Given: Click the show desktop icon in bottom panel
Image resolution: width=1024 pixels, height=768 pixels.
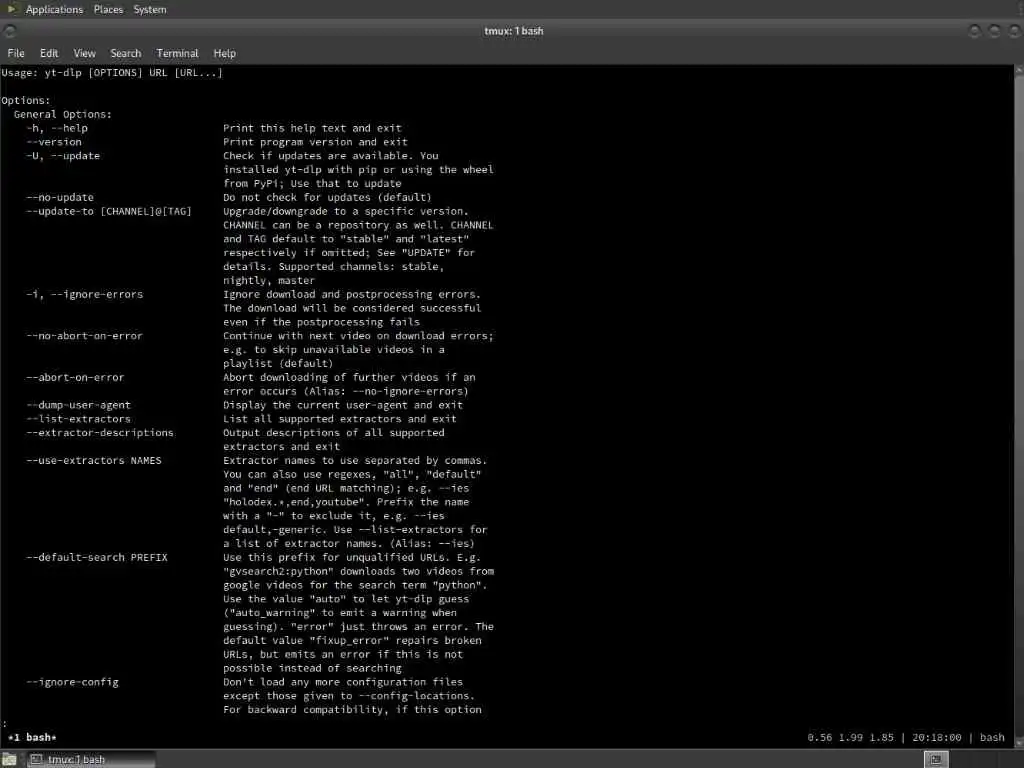Looking at the screenshot, I should pos(9,759).
